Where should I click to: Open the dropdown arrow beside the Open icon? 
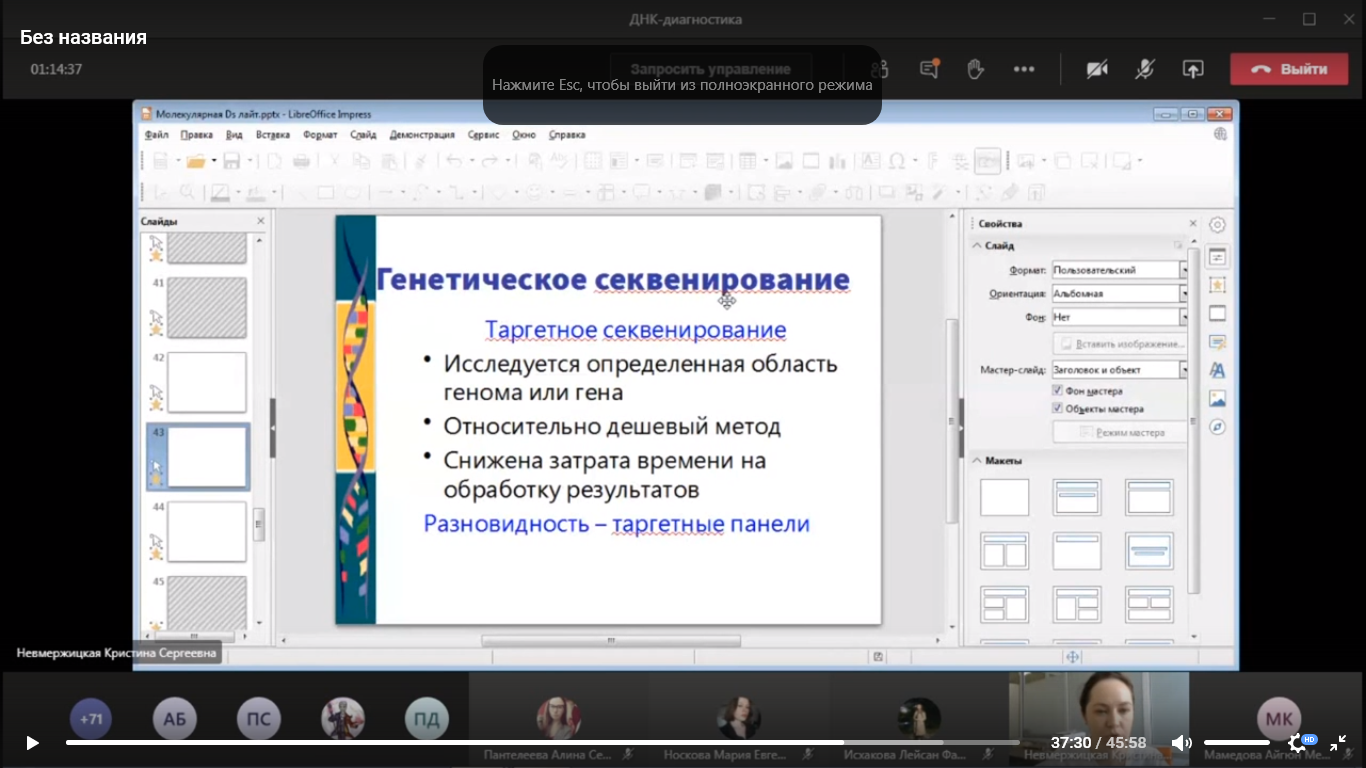[x=213, y=161]
